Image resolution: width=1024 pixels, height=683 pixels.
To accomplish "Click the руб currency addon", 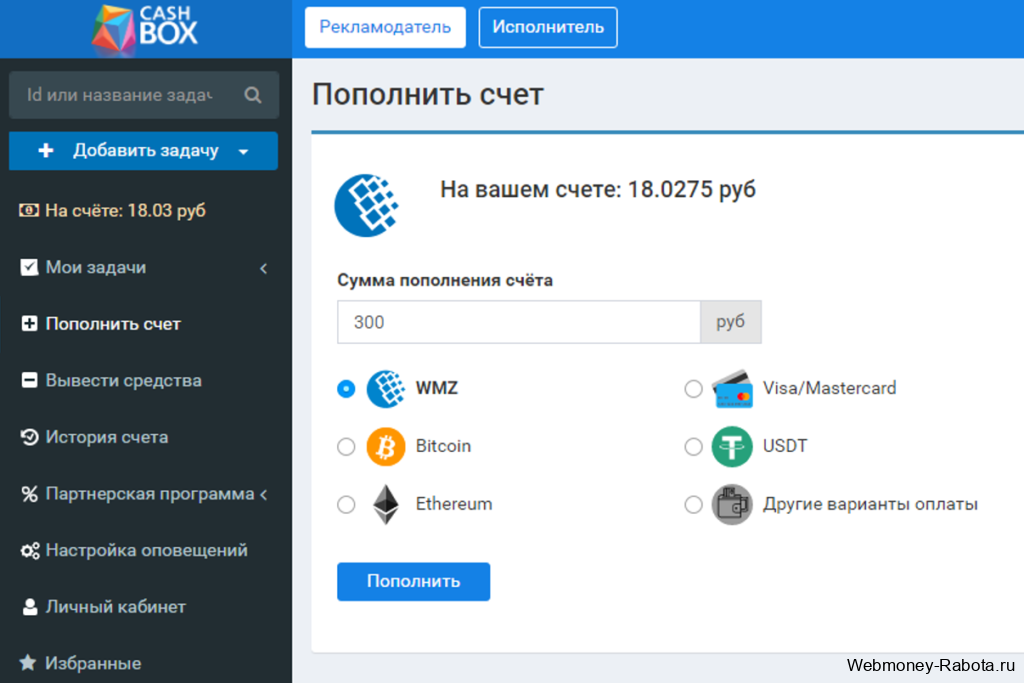I will pyautogui.click(x=731, y=322).
